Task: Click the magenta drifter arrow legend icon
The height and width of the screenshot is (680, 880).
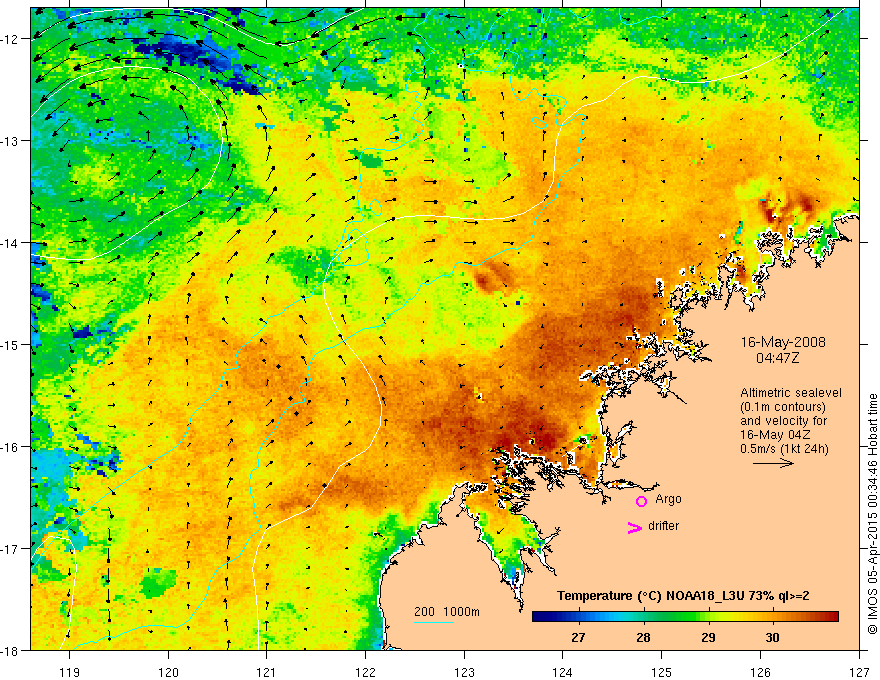Action: [x=635, y=527]
